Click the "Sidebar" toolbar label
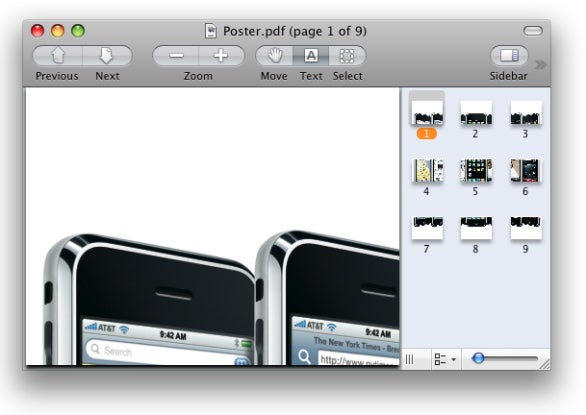Screen dimensions: 586x415 509,76
